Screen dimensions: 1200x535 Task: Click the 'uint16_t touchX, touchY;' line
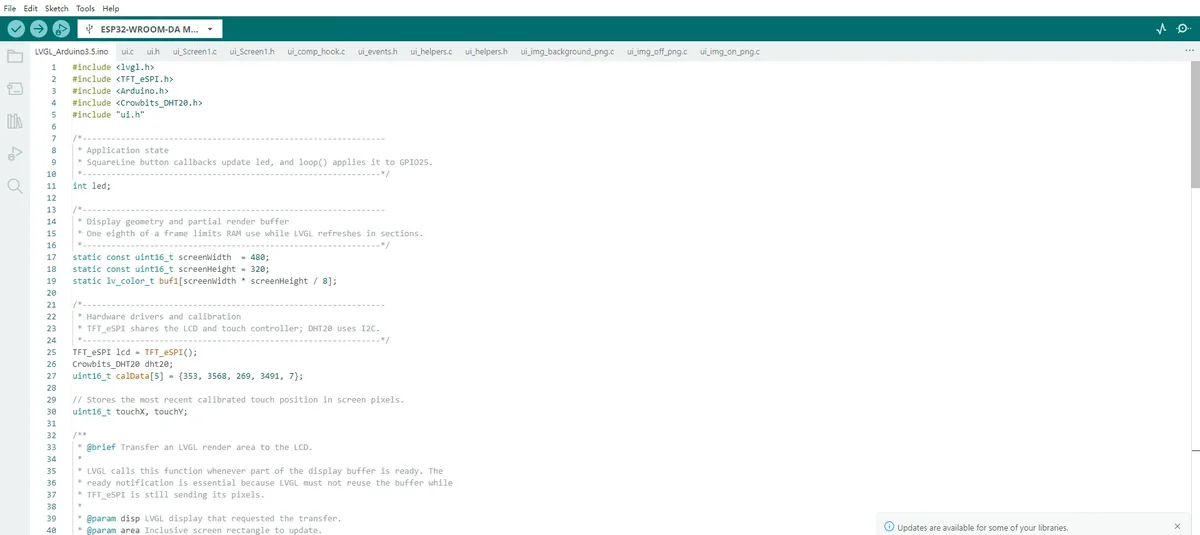pos(130,411)
